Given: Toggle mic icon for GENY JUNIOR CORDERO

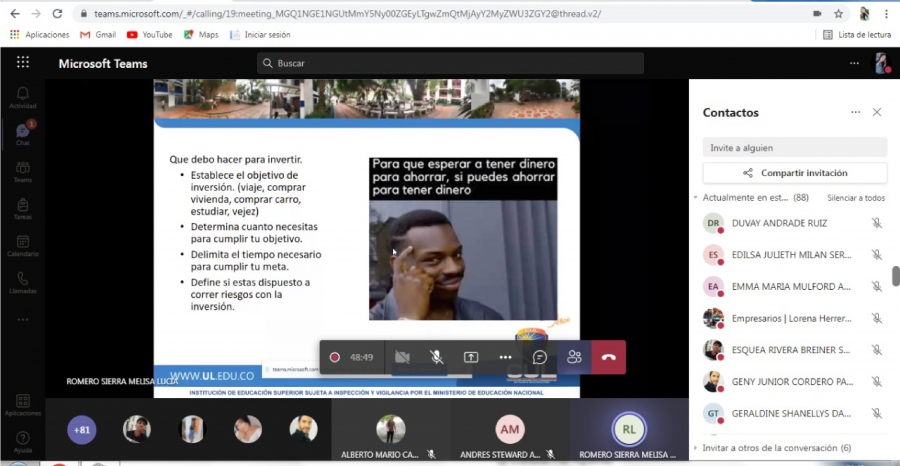Looking at the screenshot, I should [876, 382].
